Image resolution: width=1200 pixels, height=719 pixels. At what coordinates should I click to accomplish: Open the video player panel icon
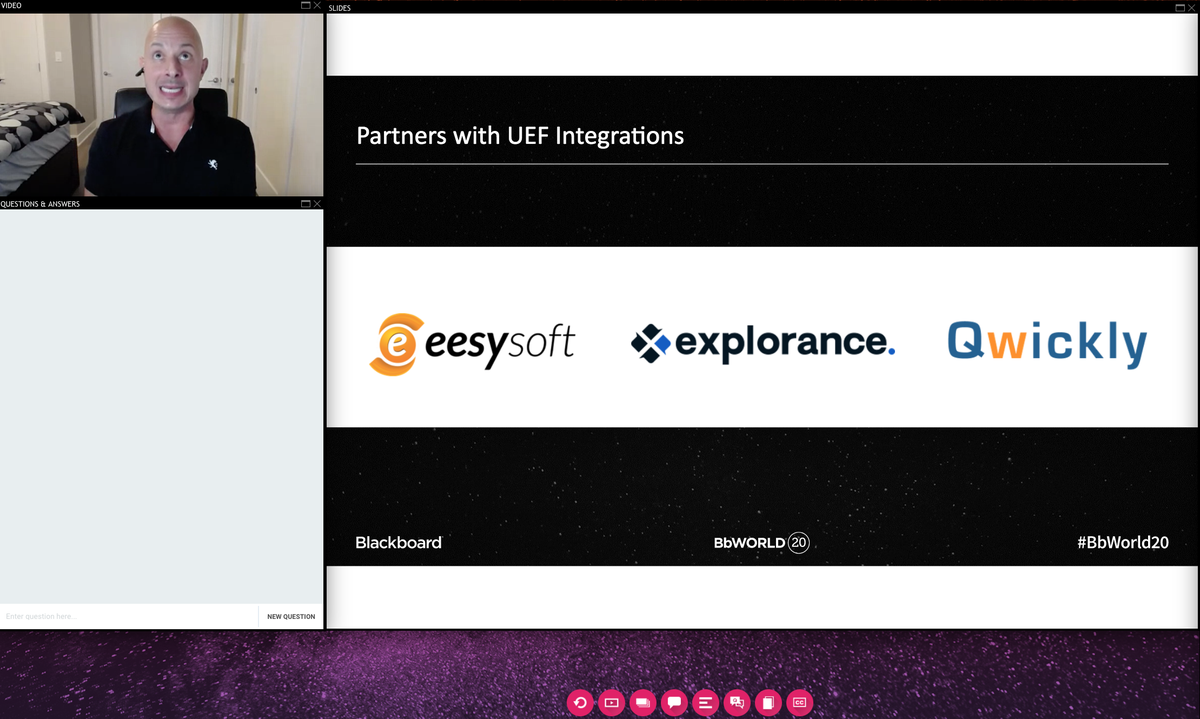pos(611,703)
